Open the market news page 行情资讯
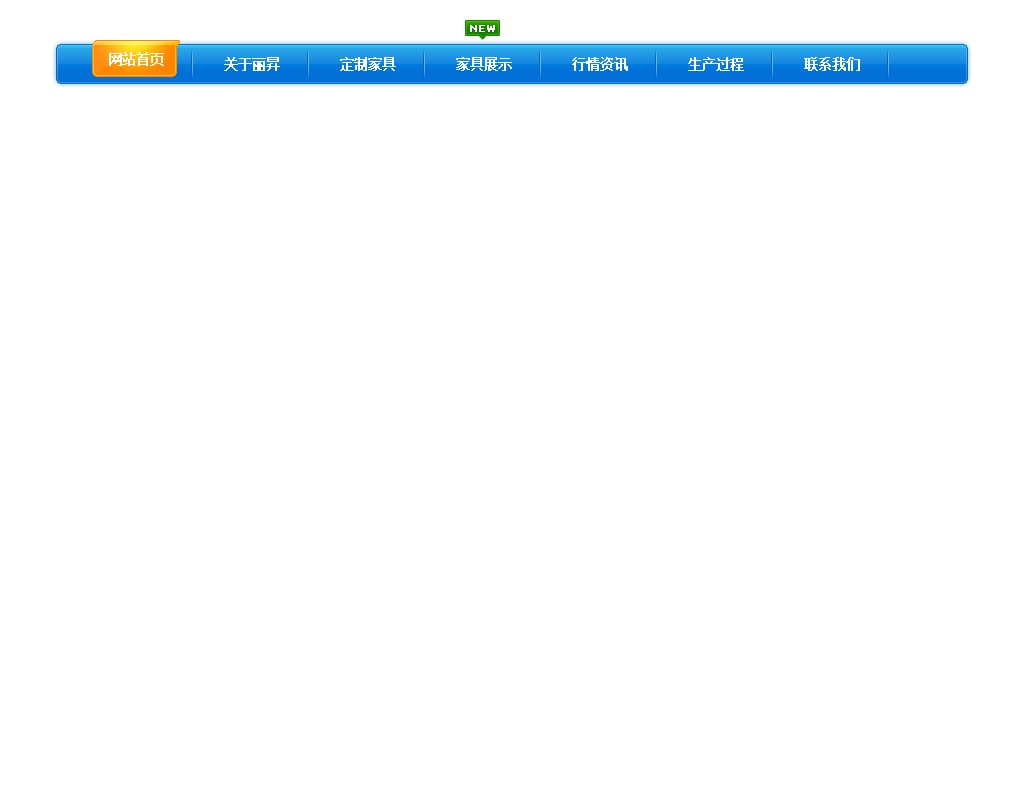Screen dimensions: 1024x800 tap(599, 64)
